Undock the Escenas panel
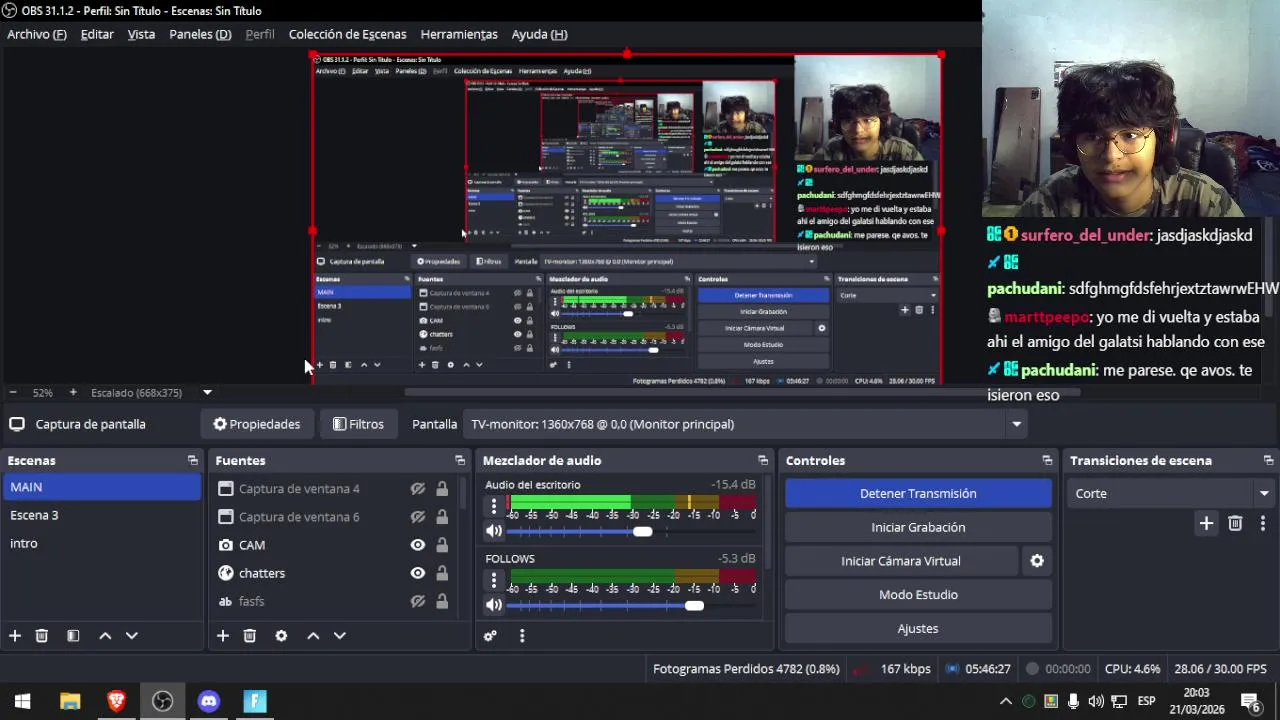 193,461
